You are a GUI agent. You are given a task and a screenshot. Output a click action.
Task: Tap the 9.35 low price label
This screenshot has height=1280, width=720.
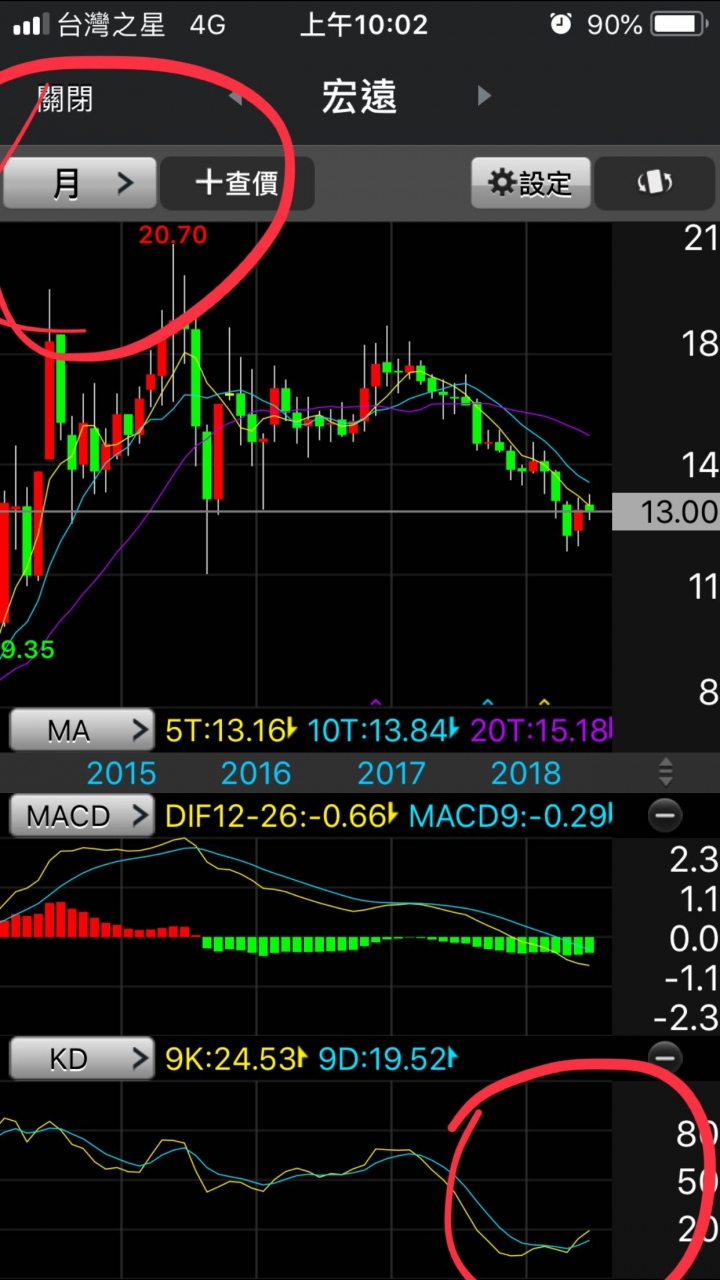27,648
